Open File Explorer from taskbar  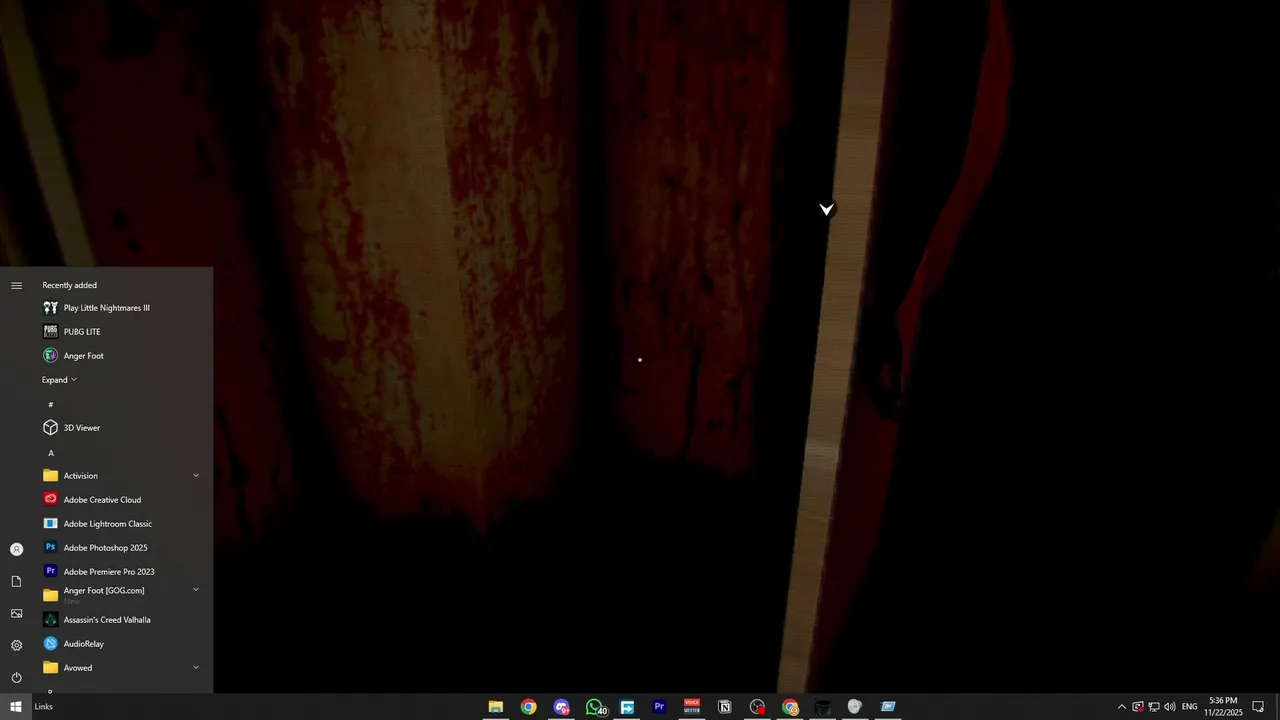(495, 707)
